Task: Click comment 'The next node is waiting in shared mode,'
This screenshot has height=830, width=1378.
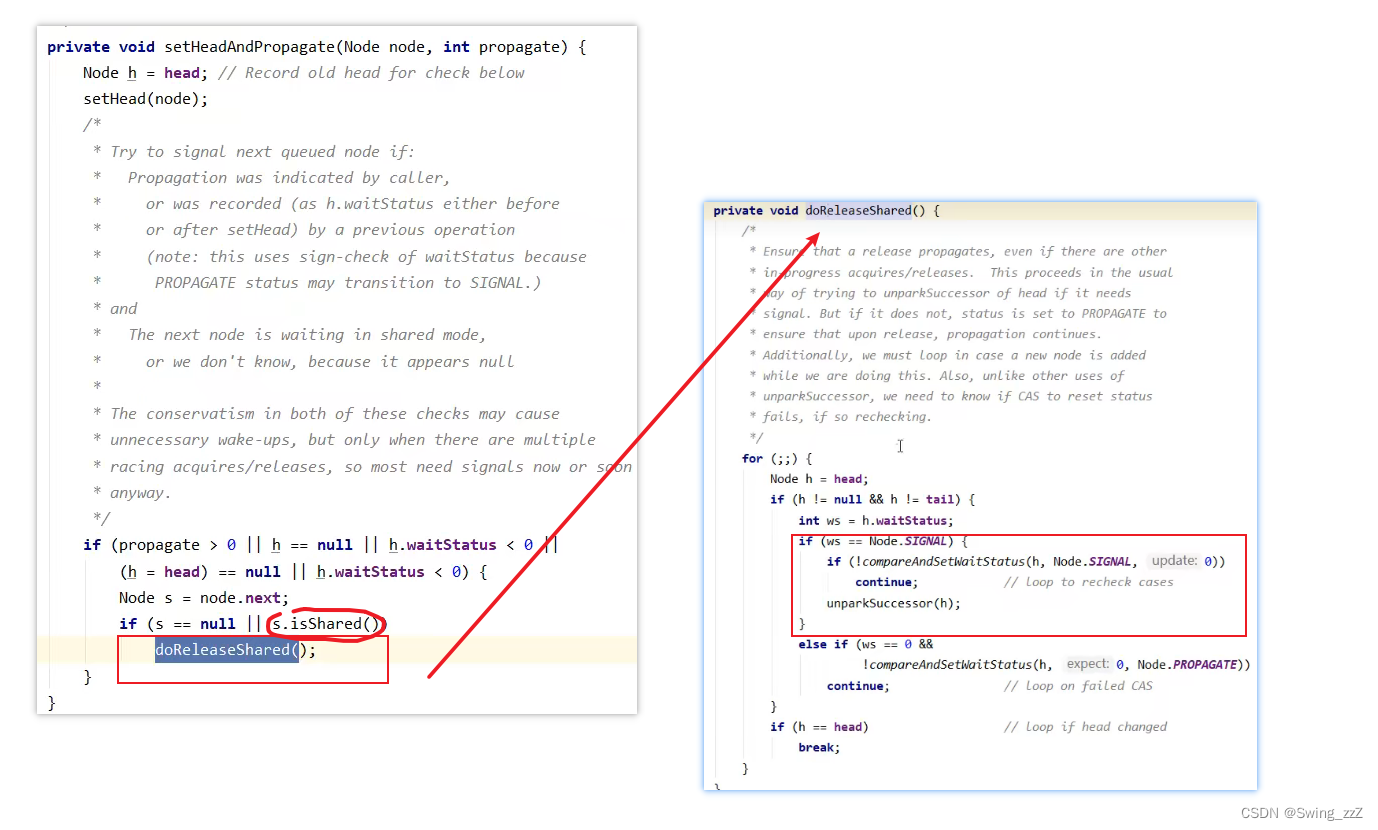Action: click(307, 334)
